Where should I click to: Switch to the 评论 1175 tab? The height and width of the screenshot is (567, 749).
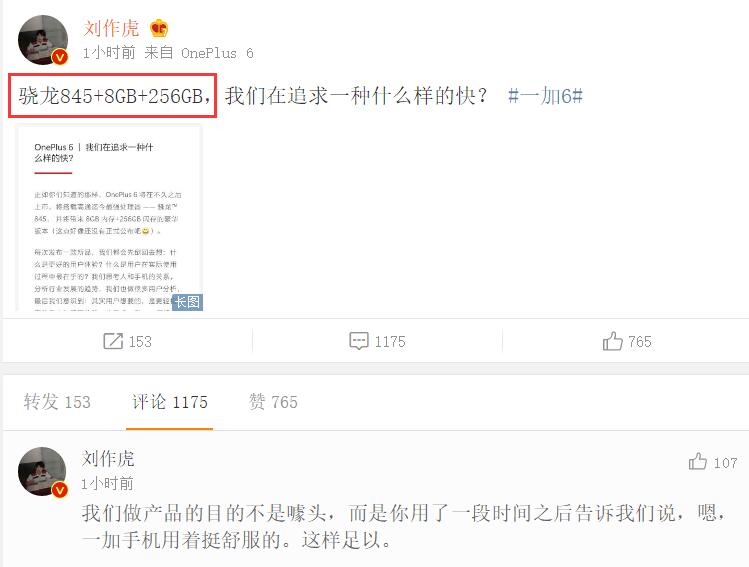pos(170,402)
